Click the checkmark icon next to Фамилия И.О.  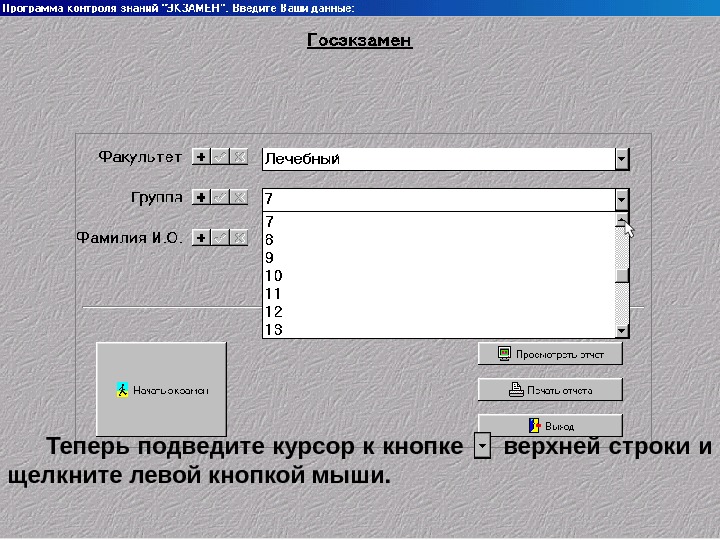point(220,238)
